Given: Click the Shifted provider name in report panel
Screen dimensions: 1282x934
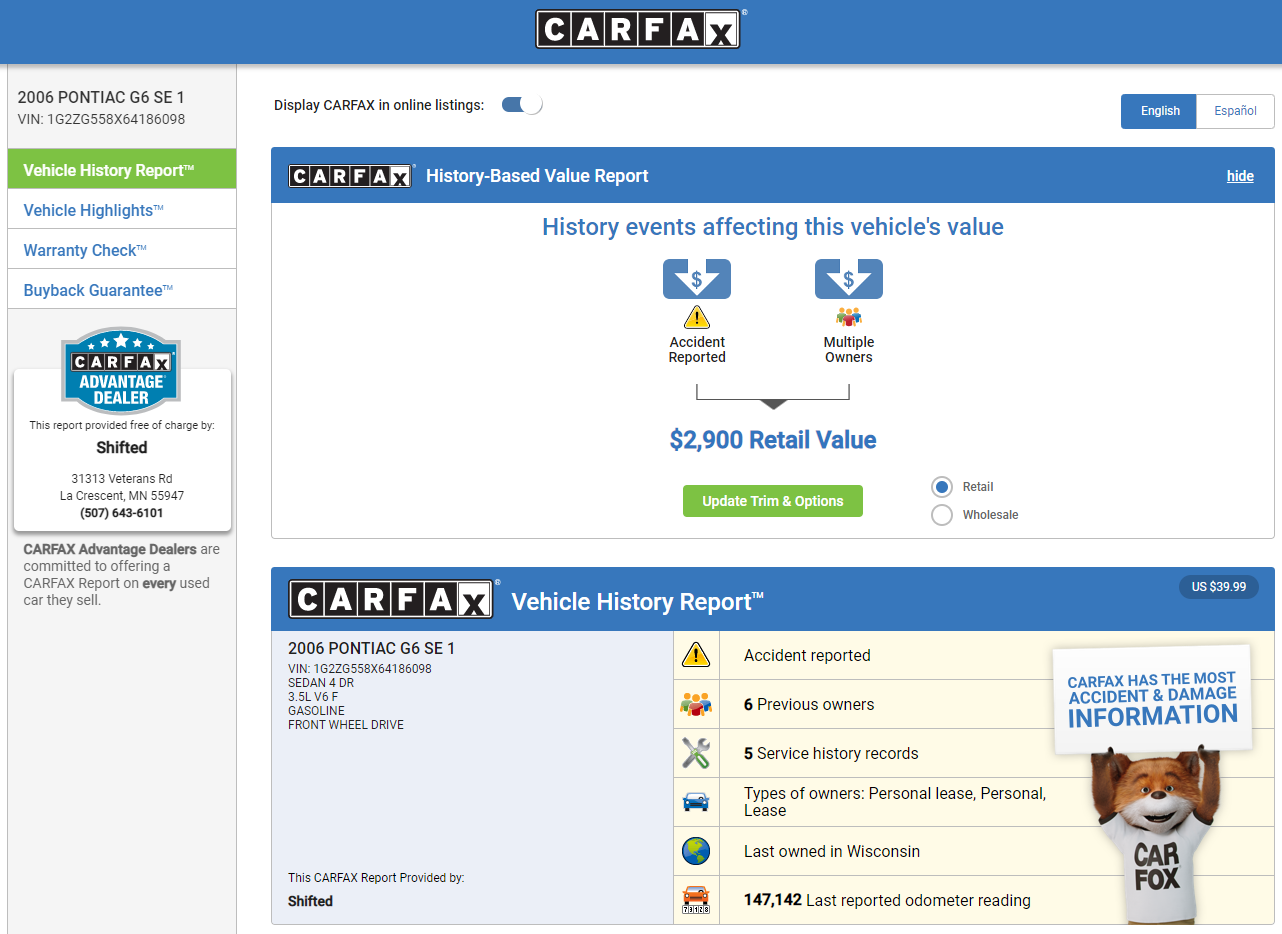Looking at the screenshot, I should (x=310, y=901).
